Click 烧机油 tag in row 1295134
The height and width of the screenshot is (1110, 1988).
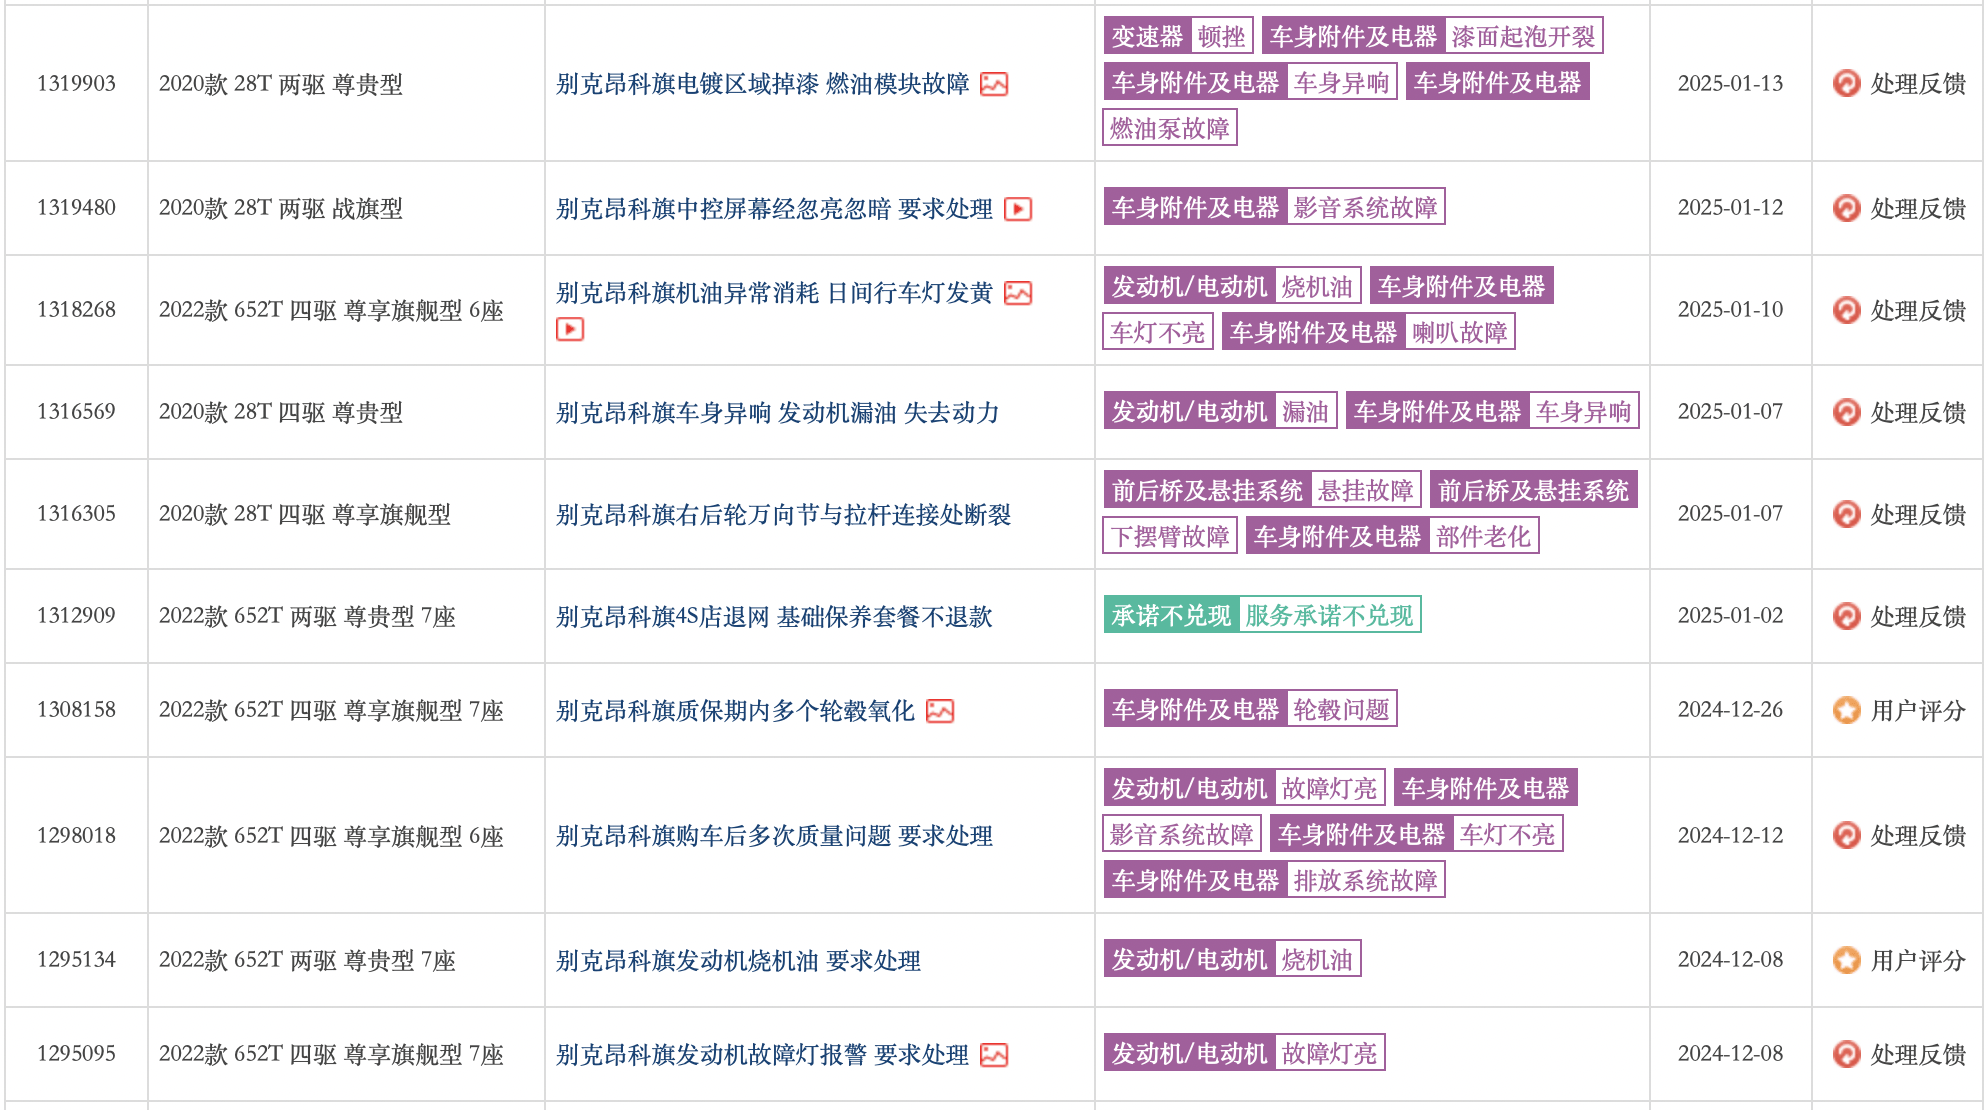(x=1317, y=960)
